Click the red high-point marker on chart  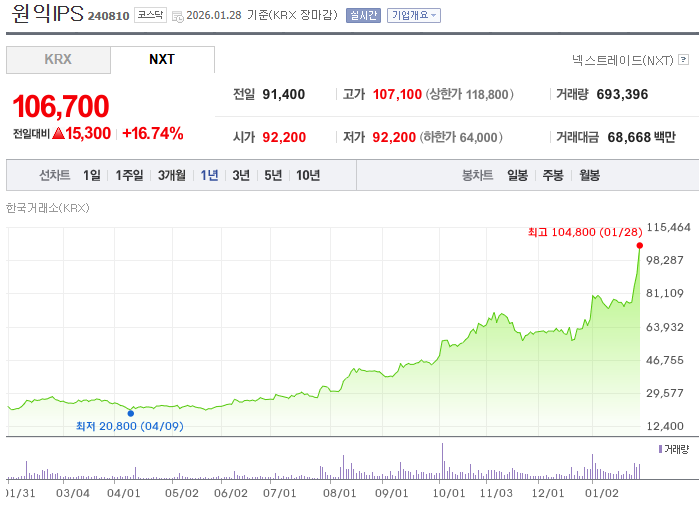[640, 246]
